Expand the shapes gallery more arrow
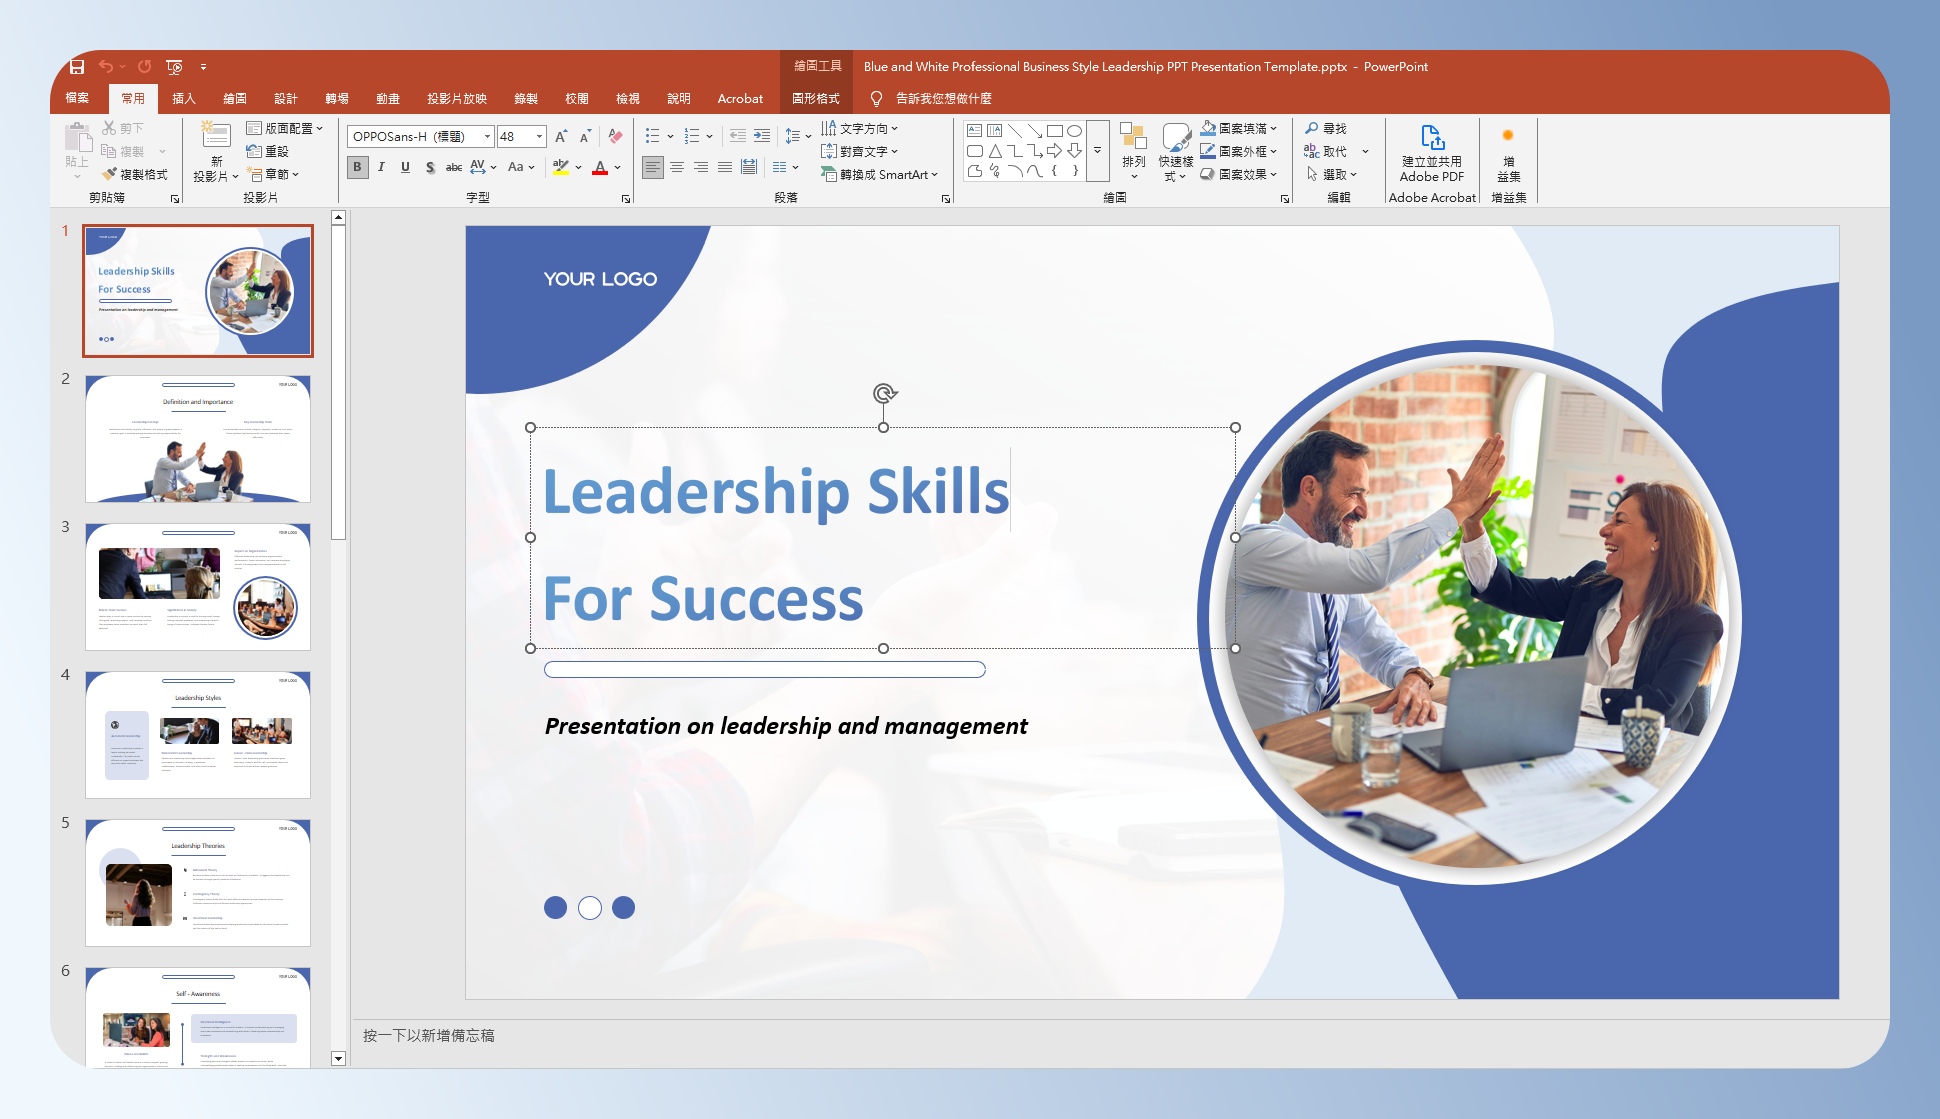The width and height of the screenshot is (1940, 1119). (1097, 150)
